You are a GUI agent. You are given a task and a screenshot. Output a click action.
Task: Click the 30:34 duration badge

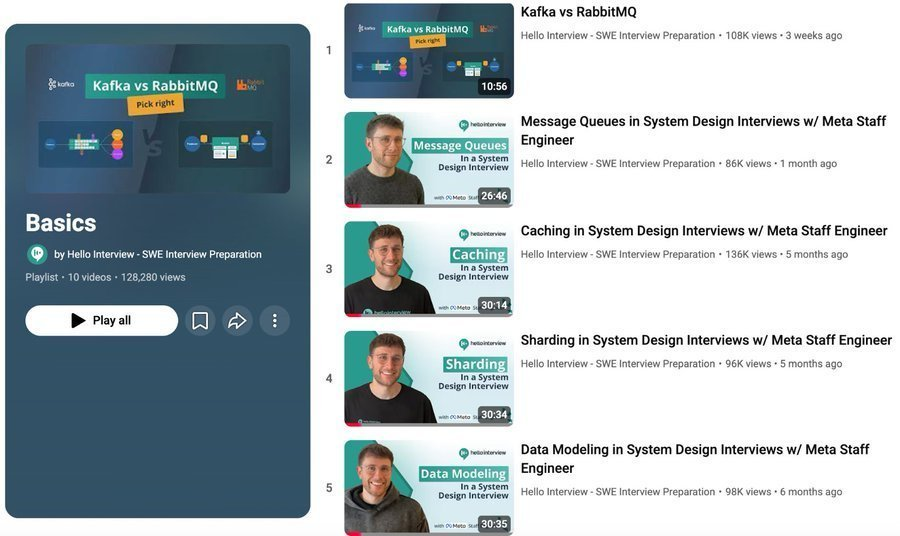tap(494, 414)
